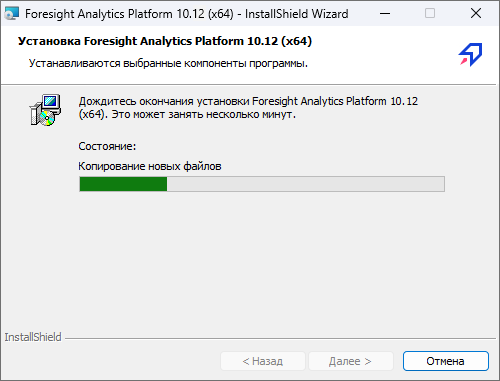
Task: Cancel the installation with the Отмена button
Action: coord(446,361)
